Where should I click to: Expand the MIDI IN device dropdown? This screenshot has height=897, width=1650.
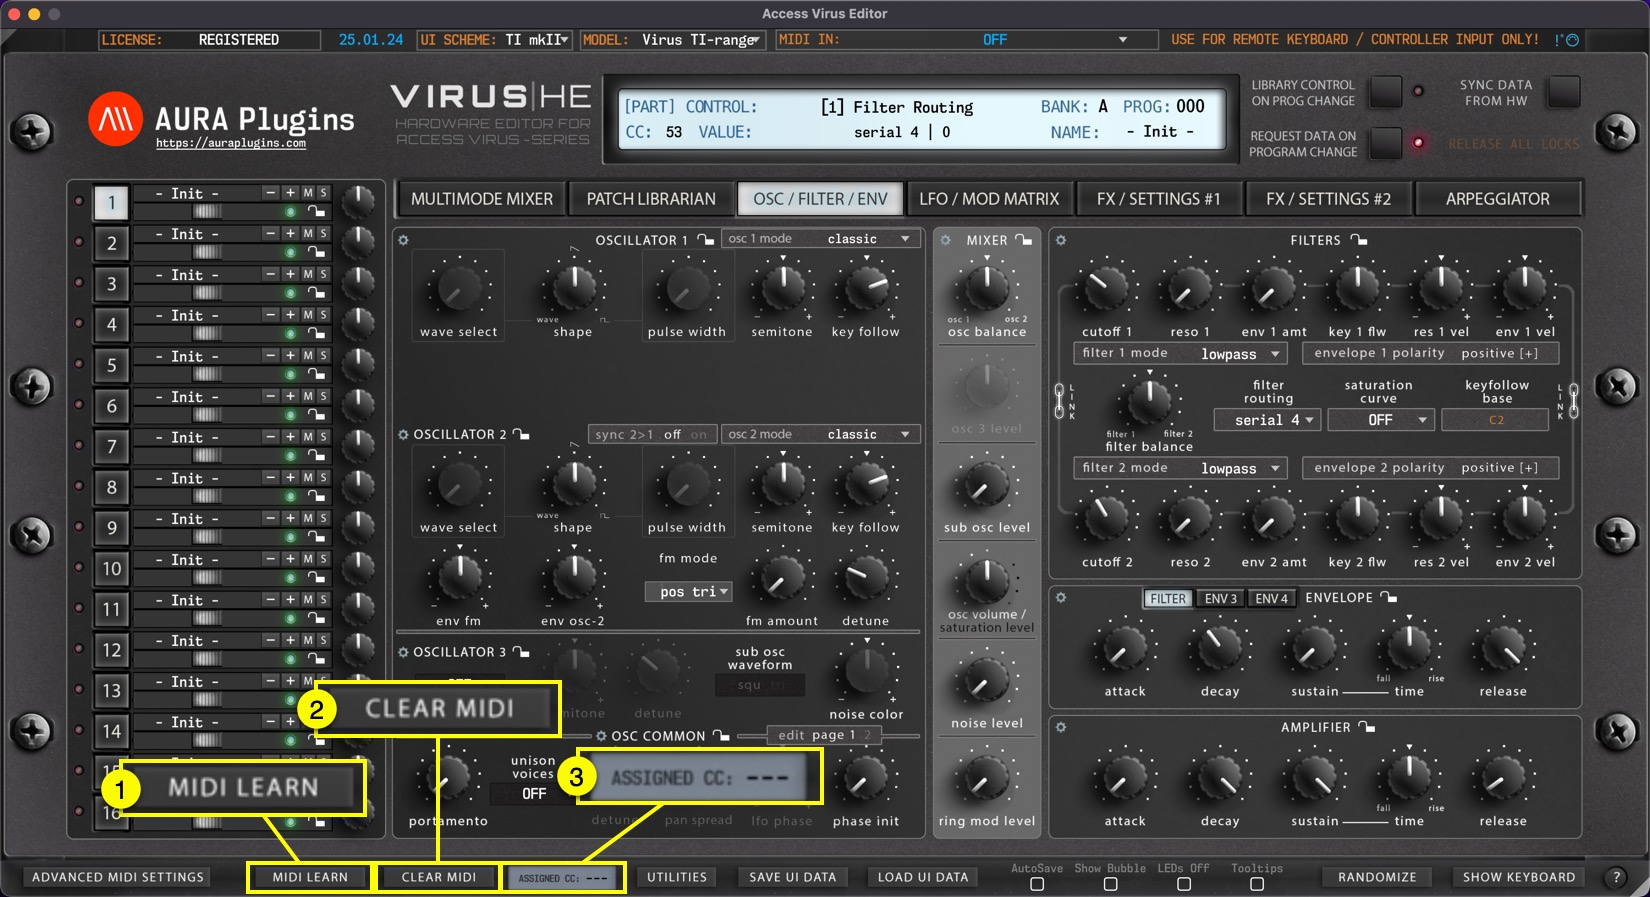[1122, 40]
